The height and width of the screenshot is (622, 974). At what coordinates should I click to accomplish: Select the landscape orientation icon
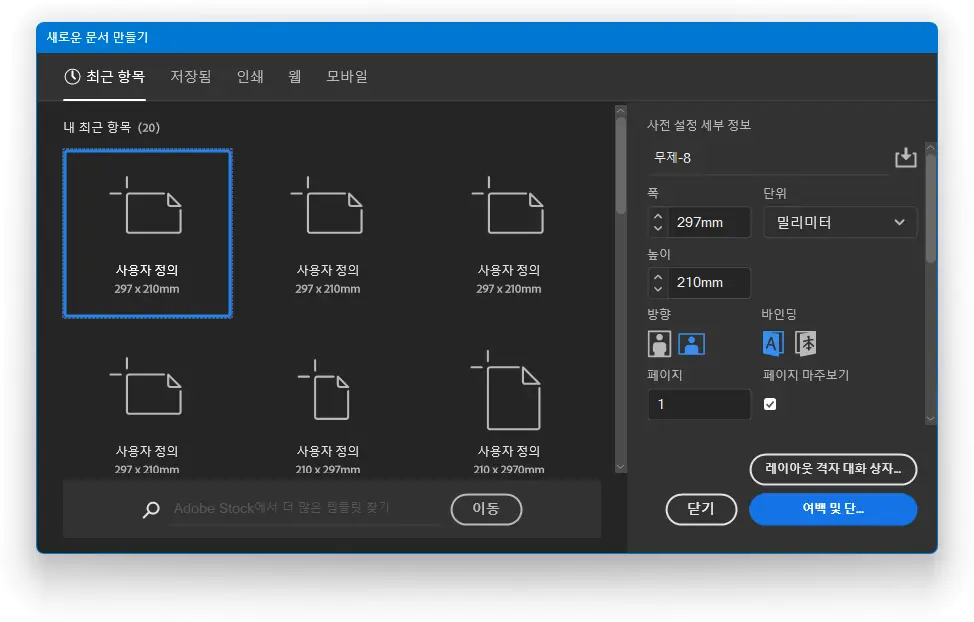click(691, 343)
